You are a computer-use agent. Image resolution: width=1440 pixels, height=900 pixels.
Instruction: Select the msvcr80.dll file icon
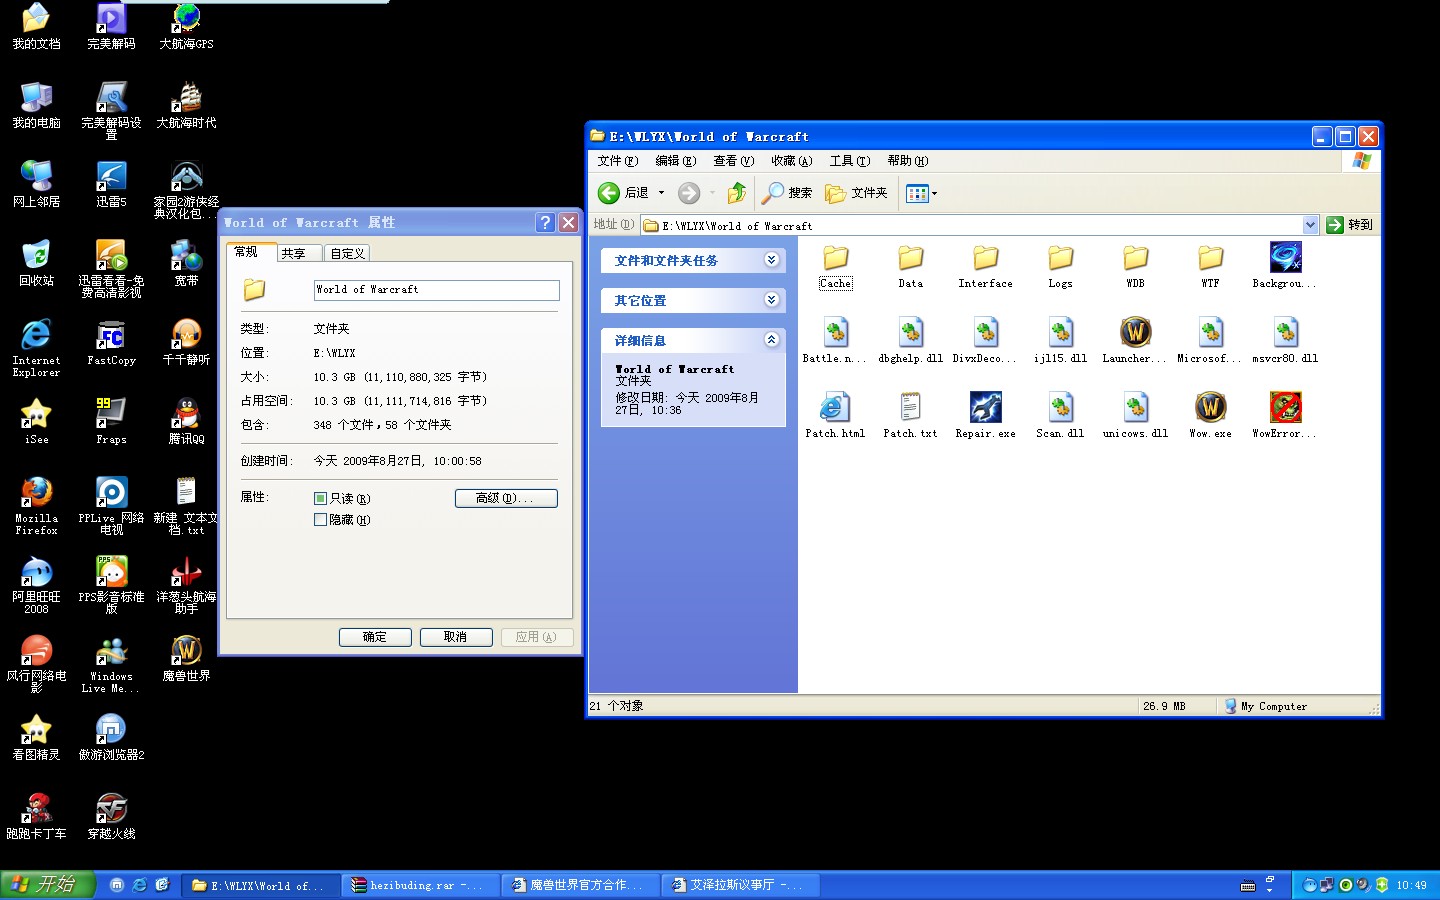[x=1286, y=332]
